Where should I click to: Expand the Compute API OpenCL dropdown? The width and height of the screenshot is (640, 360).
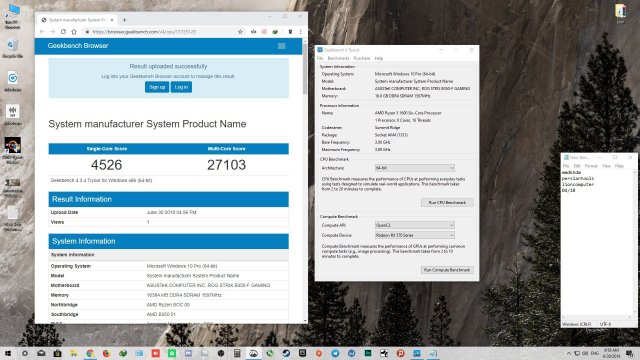coord(414,225)
